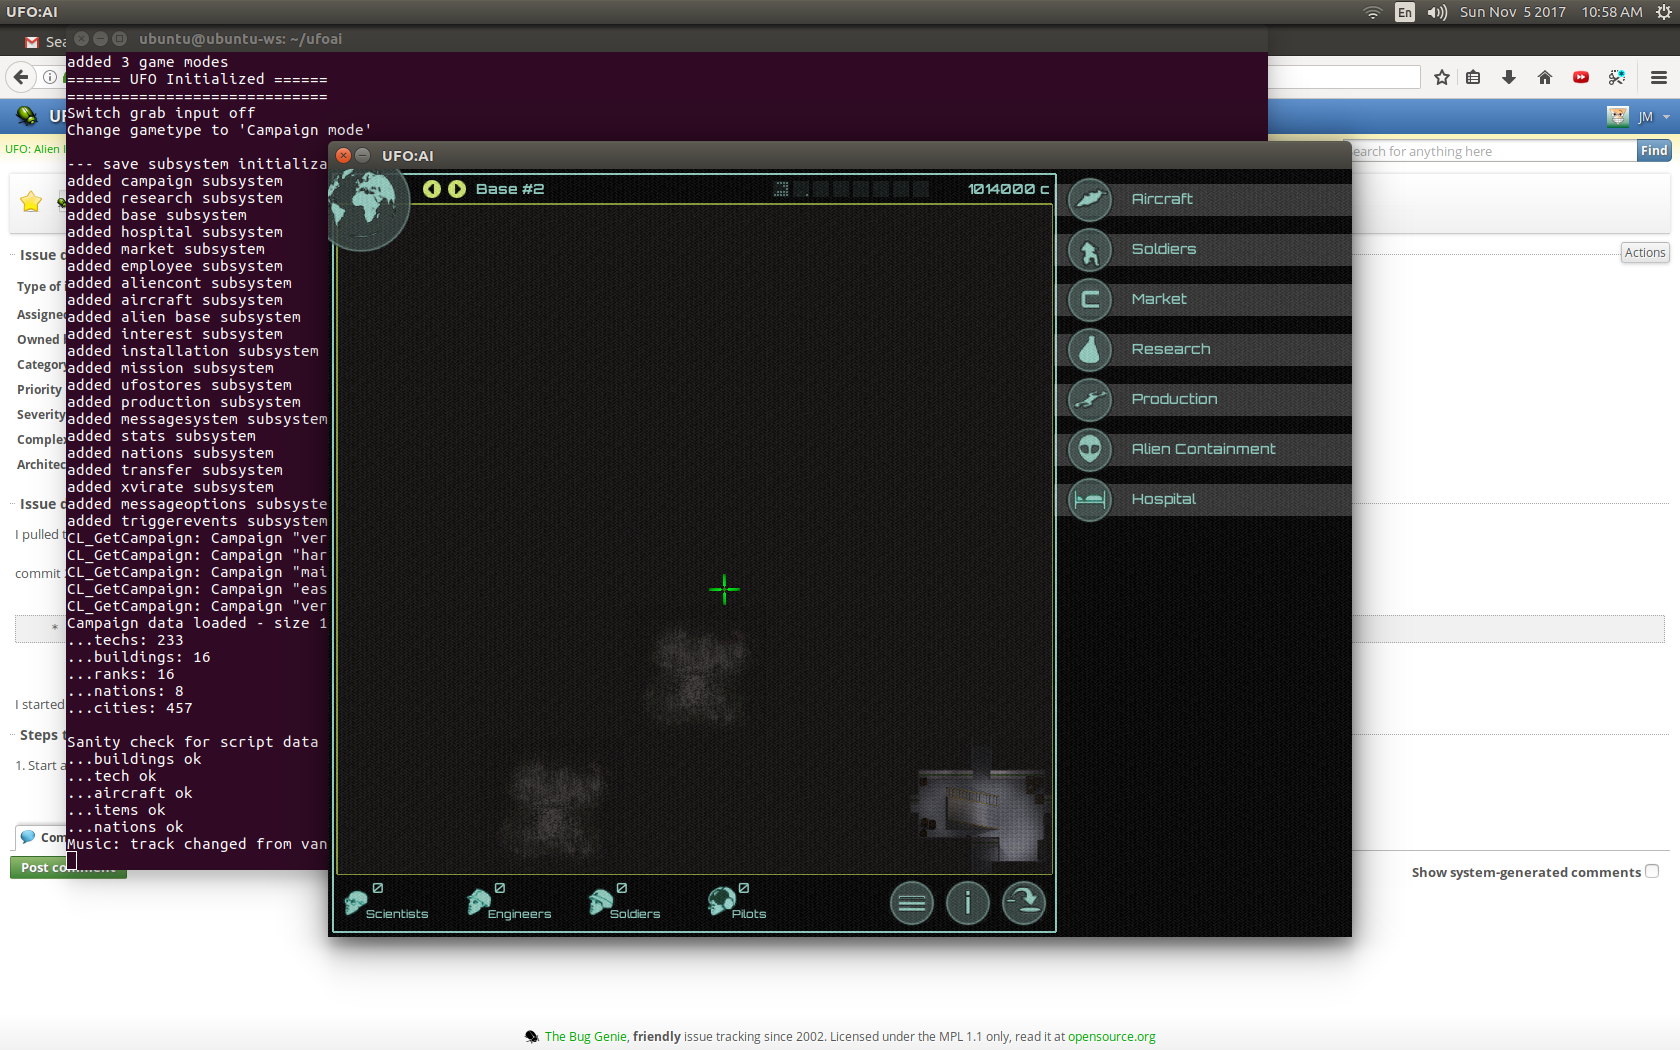This screenshot has width=1680, height=1050.
Task: Click the Scientists head icon
Action: 355,902
